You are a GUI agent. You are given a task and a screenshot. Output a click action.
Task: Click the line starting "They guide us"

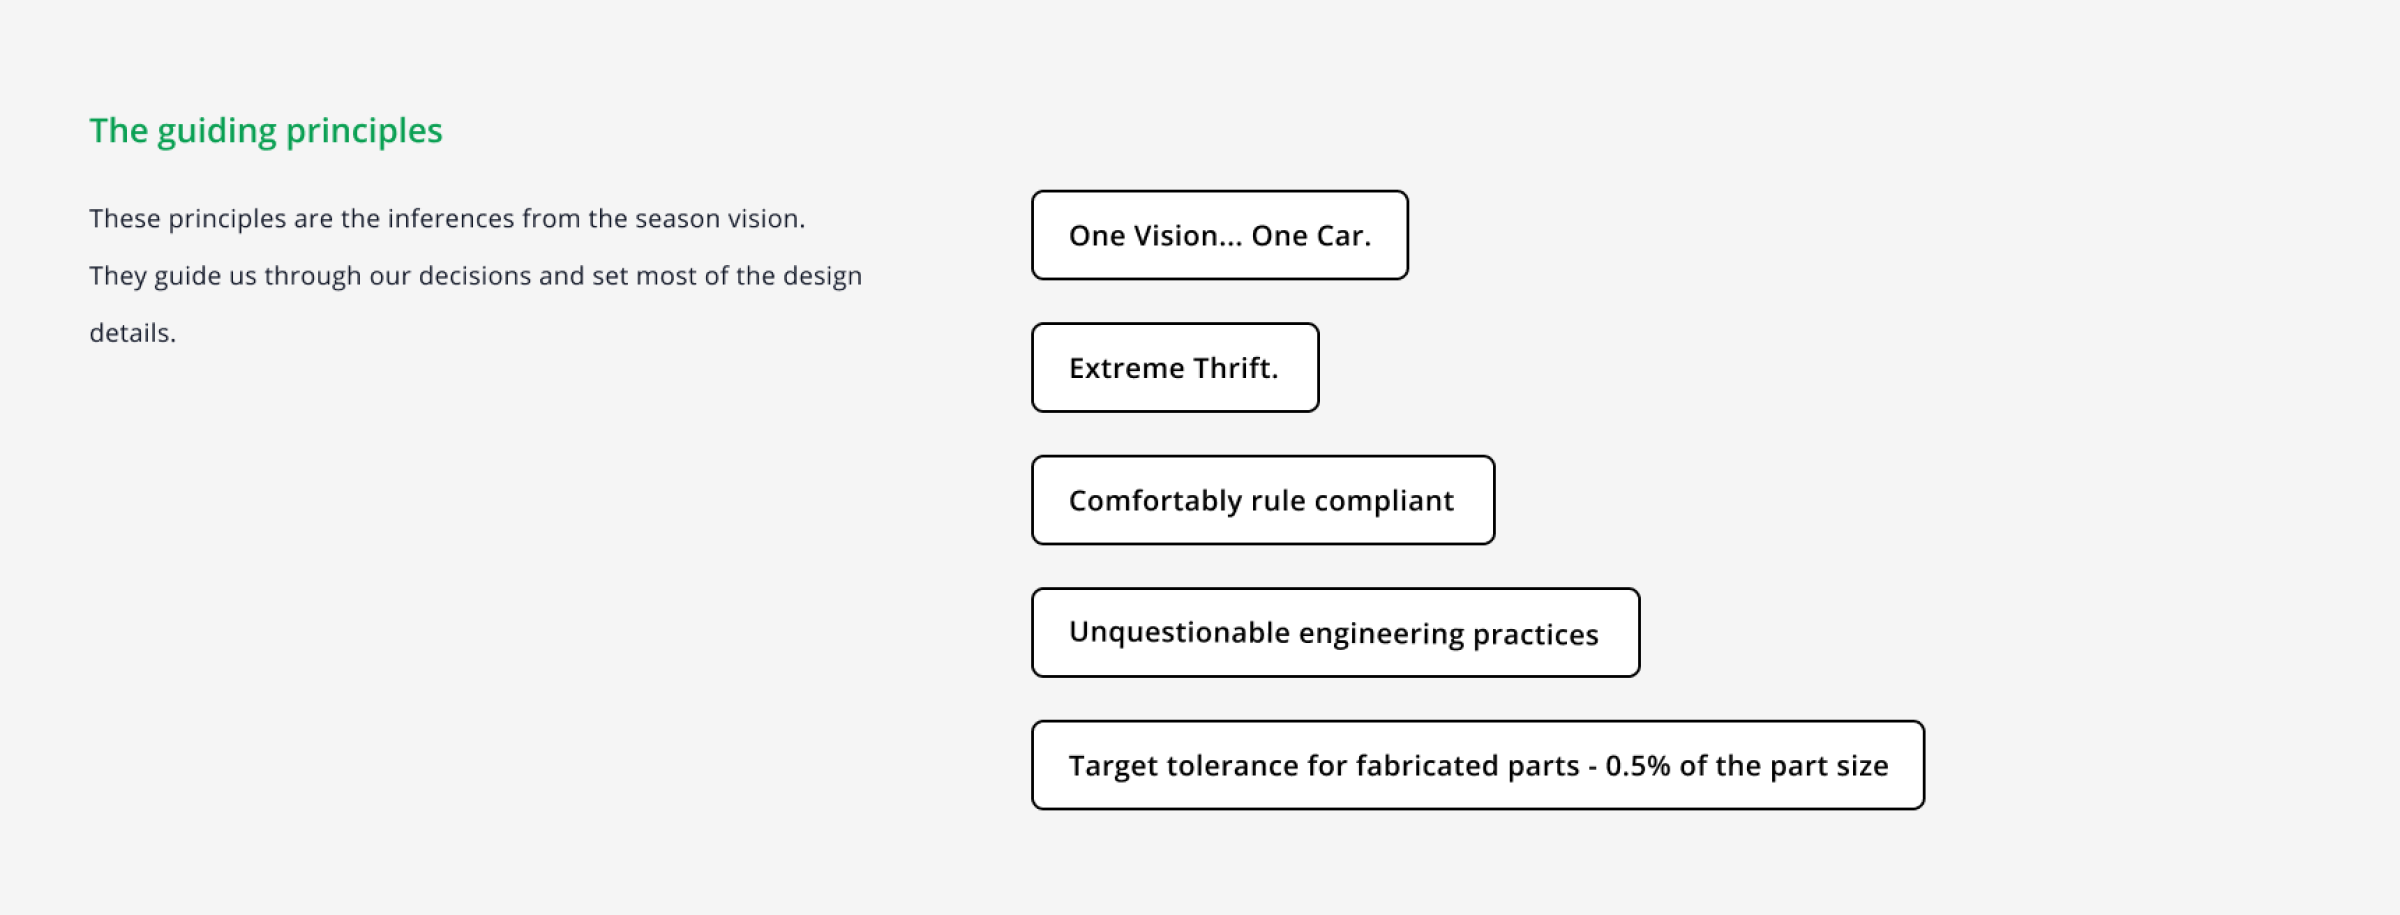pyautogui.click(x=475, y=276)
